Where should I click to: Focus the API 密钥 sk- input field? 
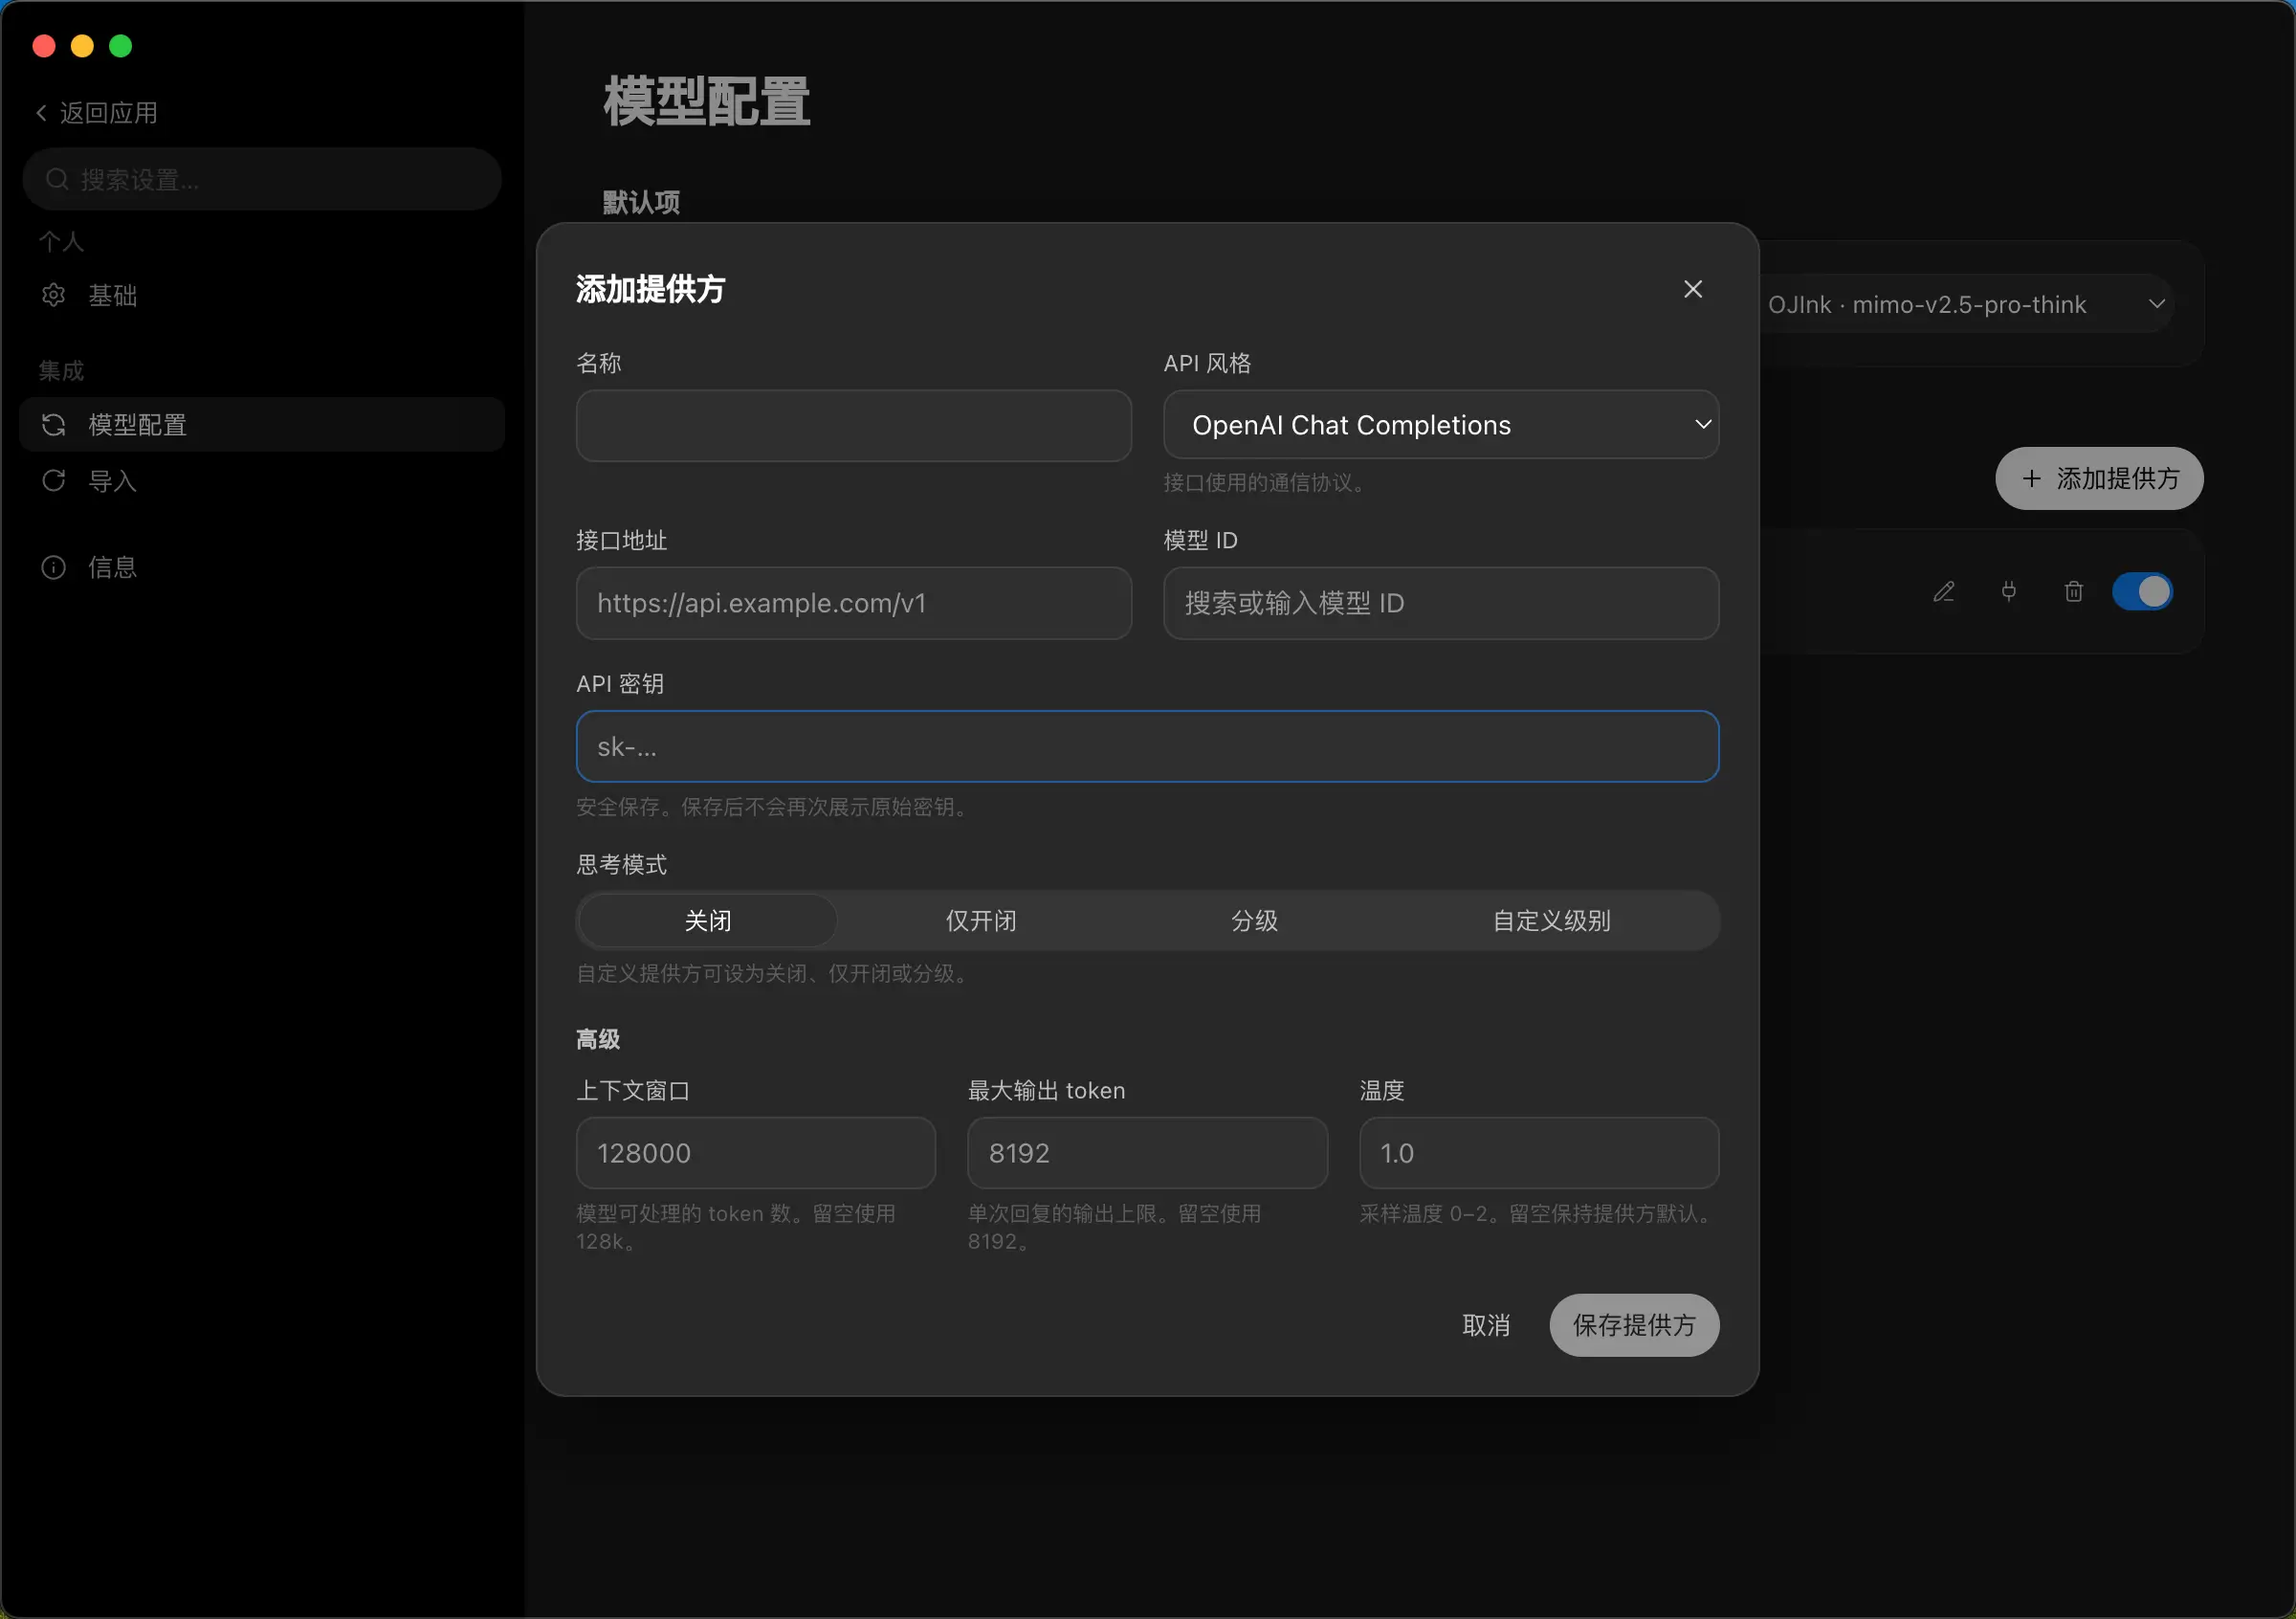pos(1147,747)
